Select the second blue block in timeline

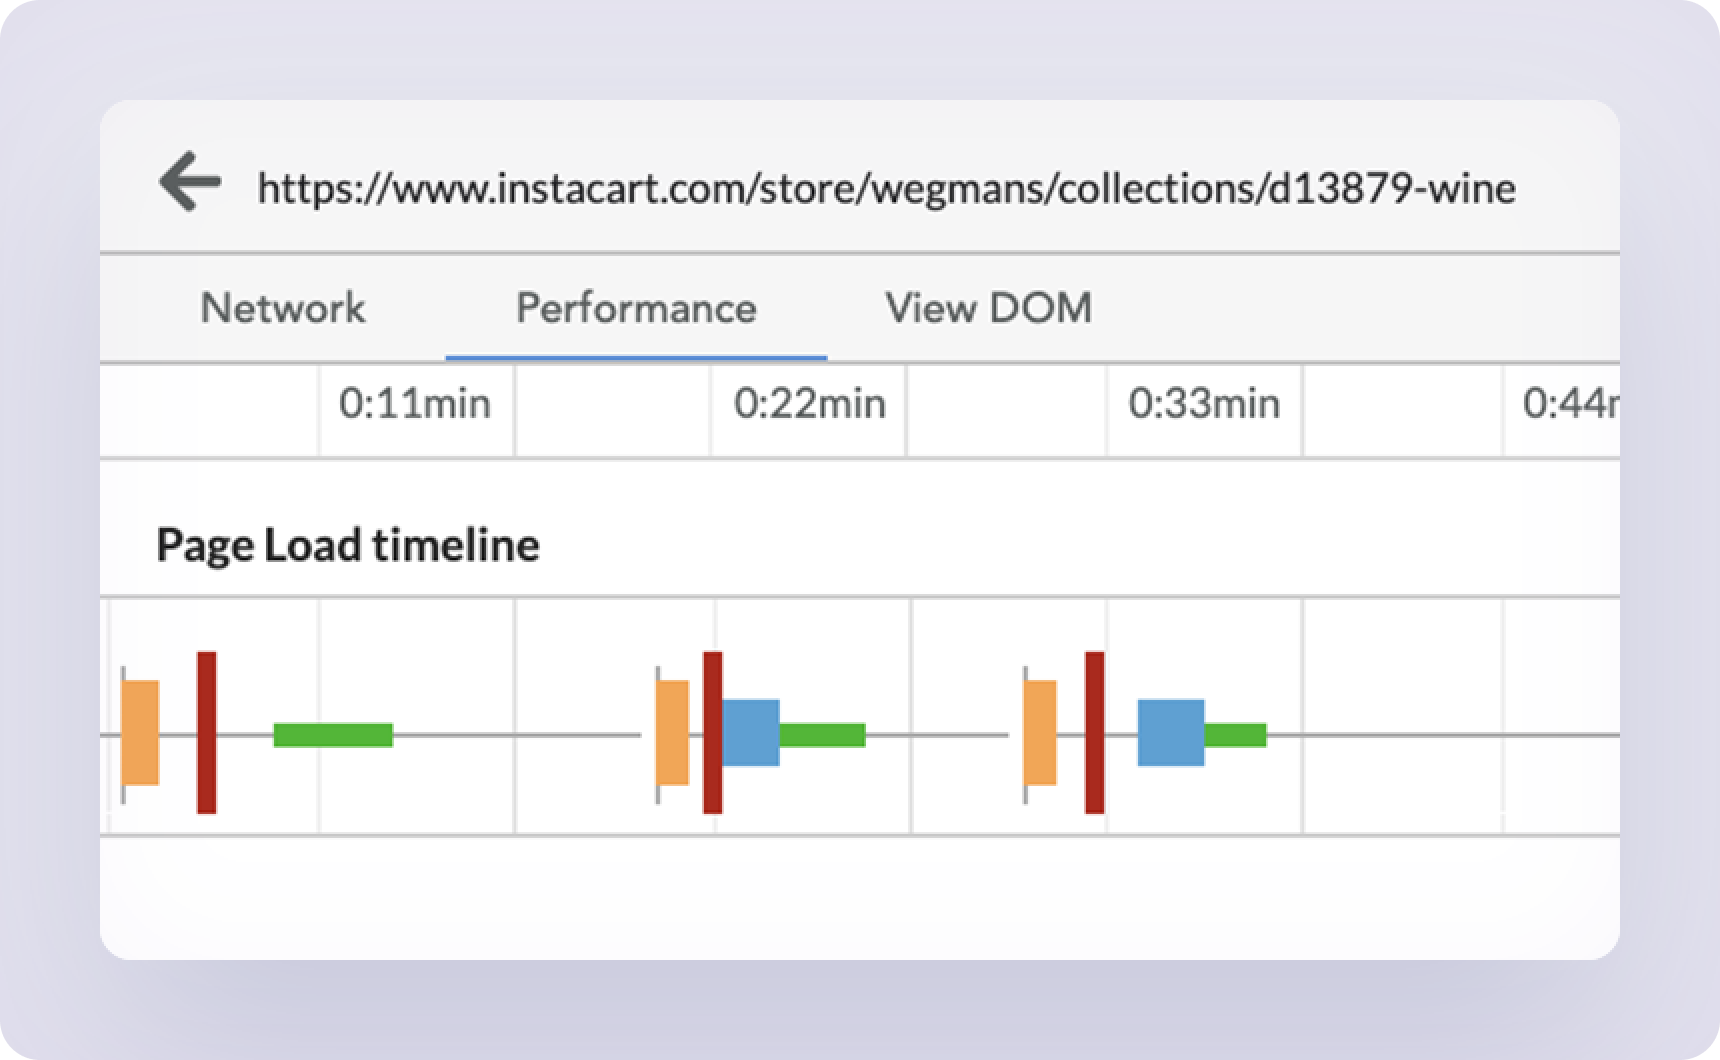tap(1171, 733)
